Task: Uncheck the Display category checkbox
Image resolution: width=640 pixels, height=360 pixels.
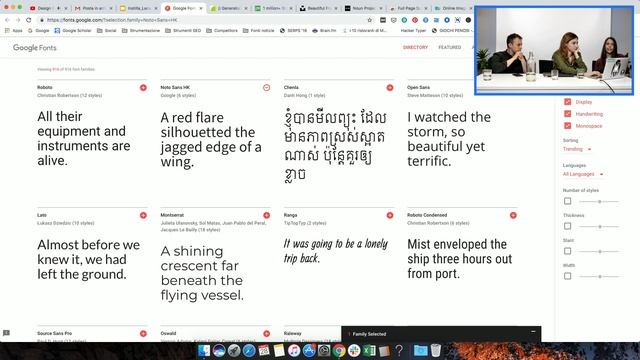Action: 567,102
